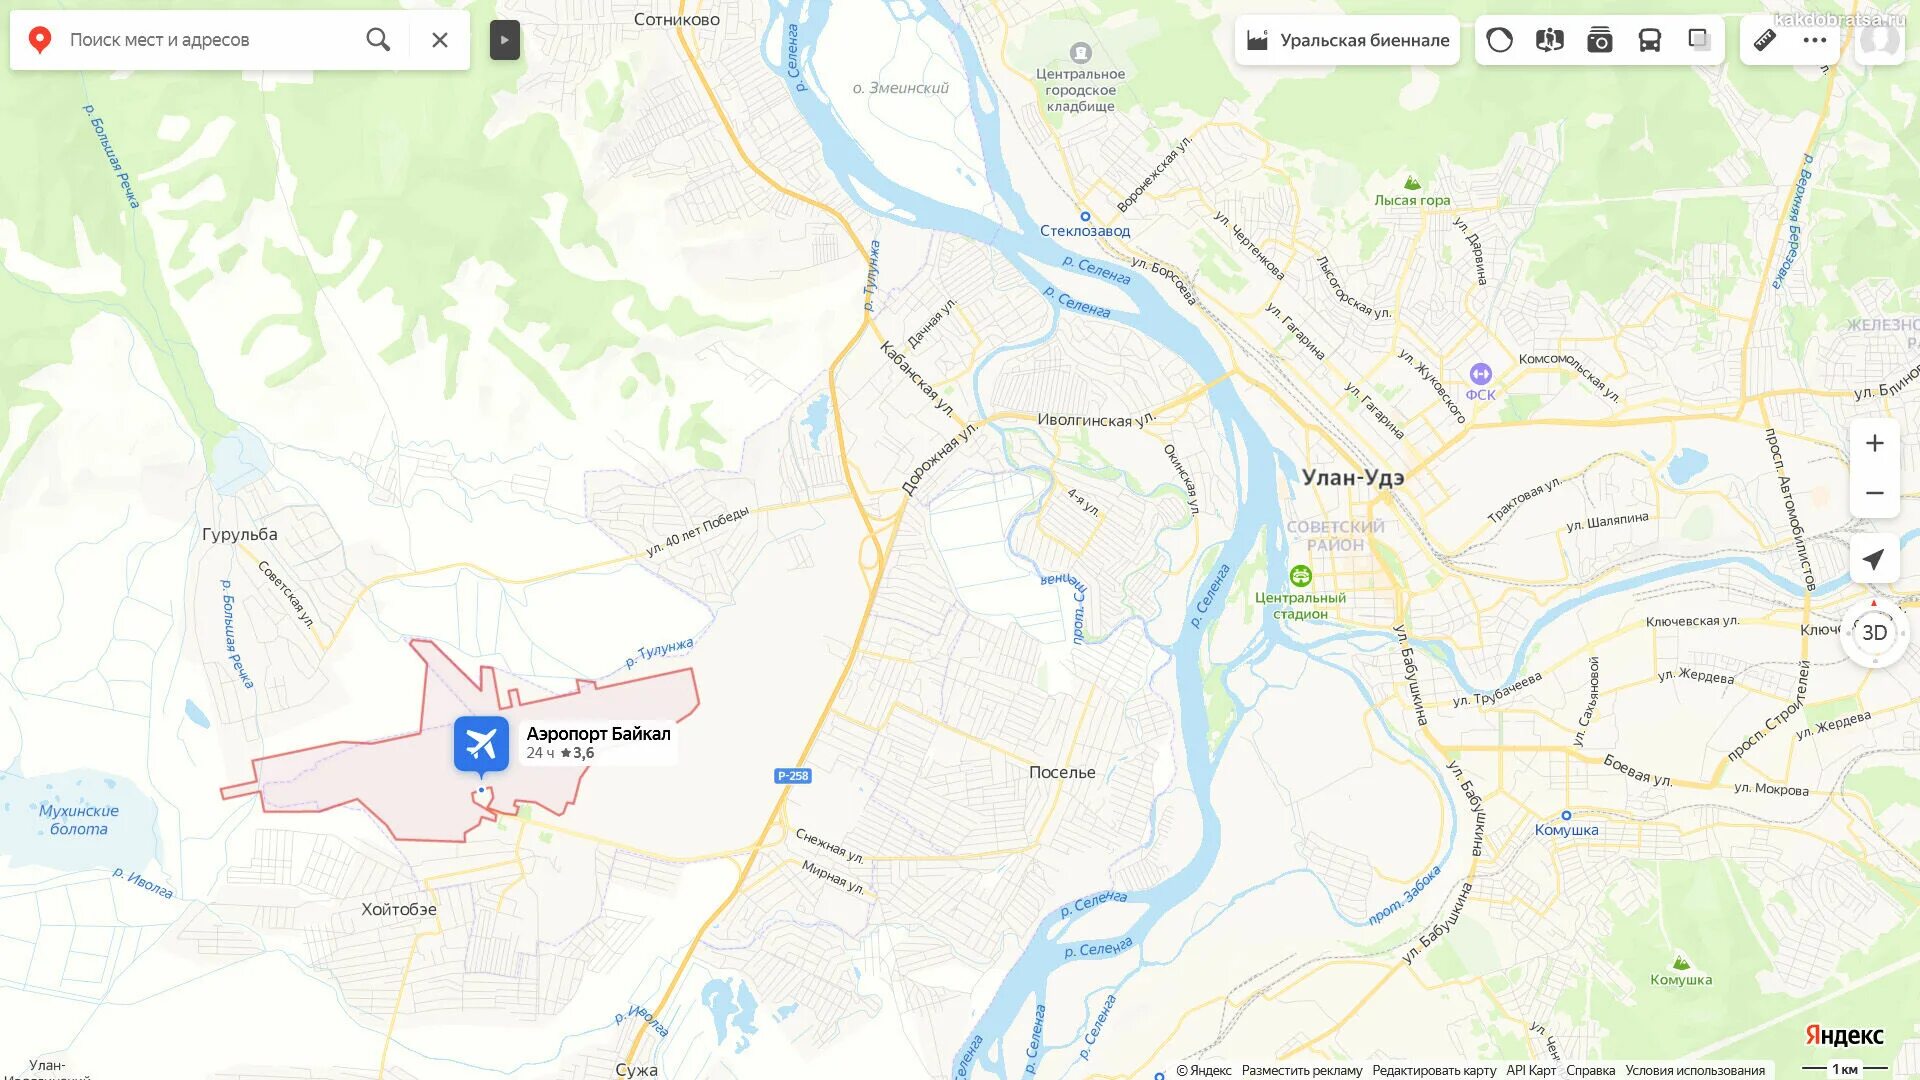Click the user profile avatar
1920x1080 pixels.
1880,40
